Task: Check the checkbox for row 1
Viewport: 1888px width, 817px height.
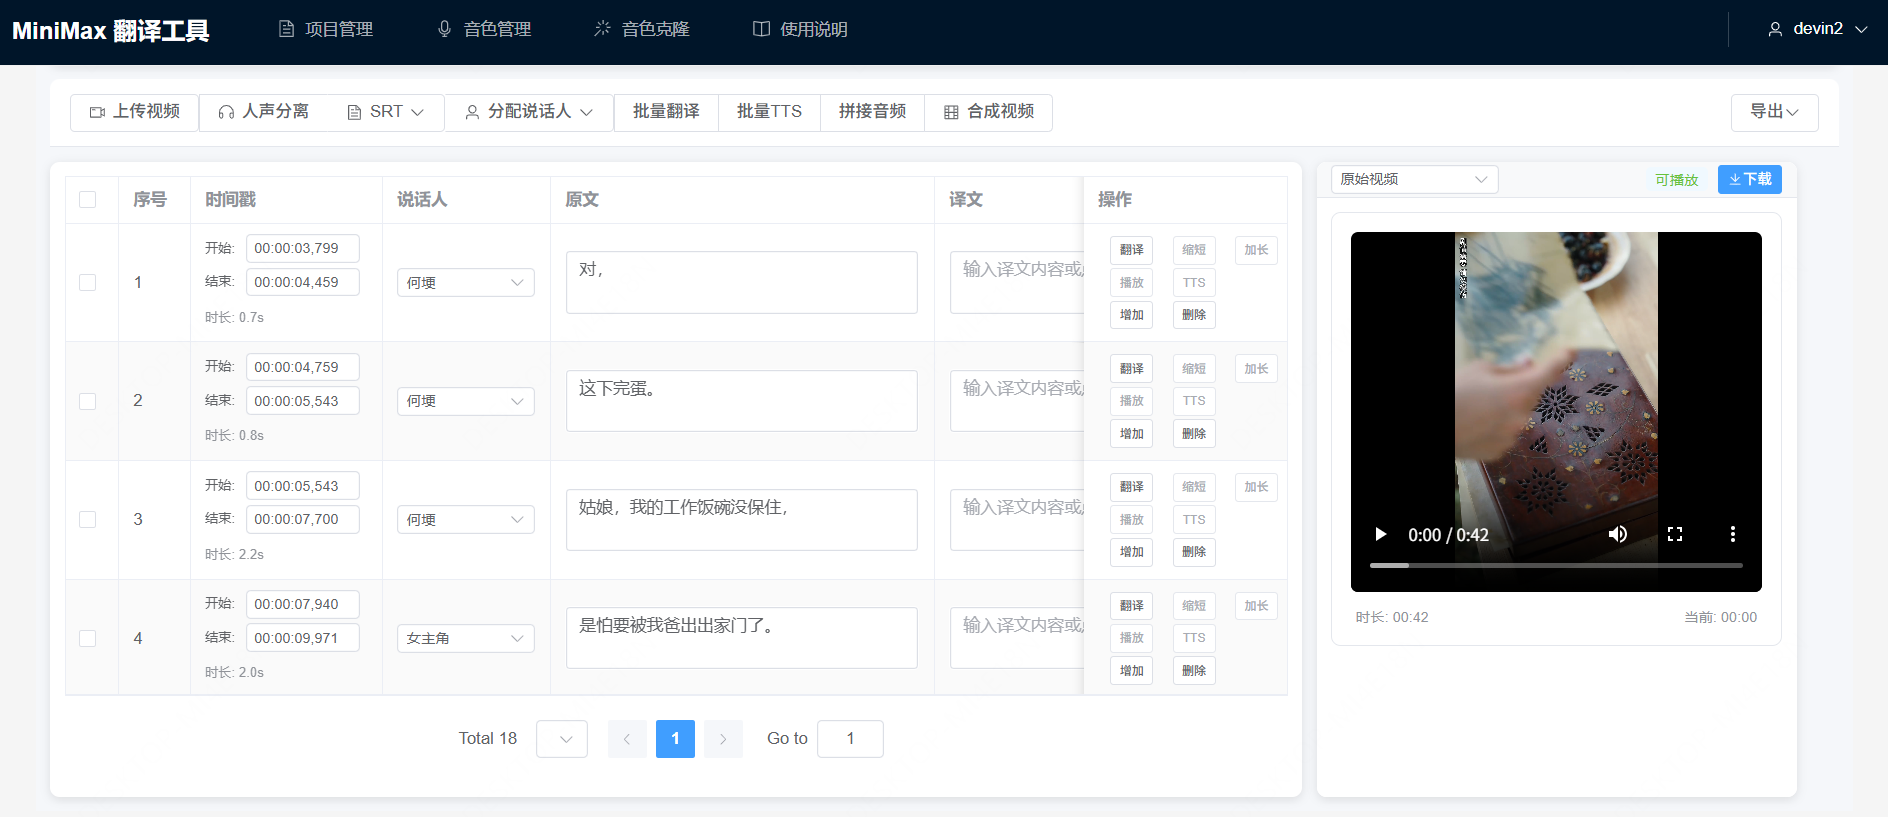Action: 88,282
